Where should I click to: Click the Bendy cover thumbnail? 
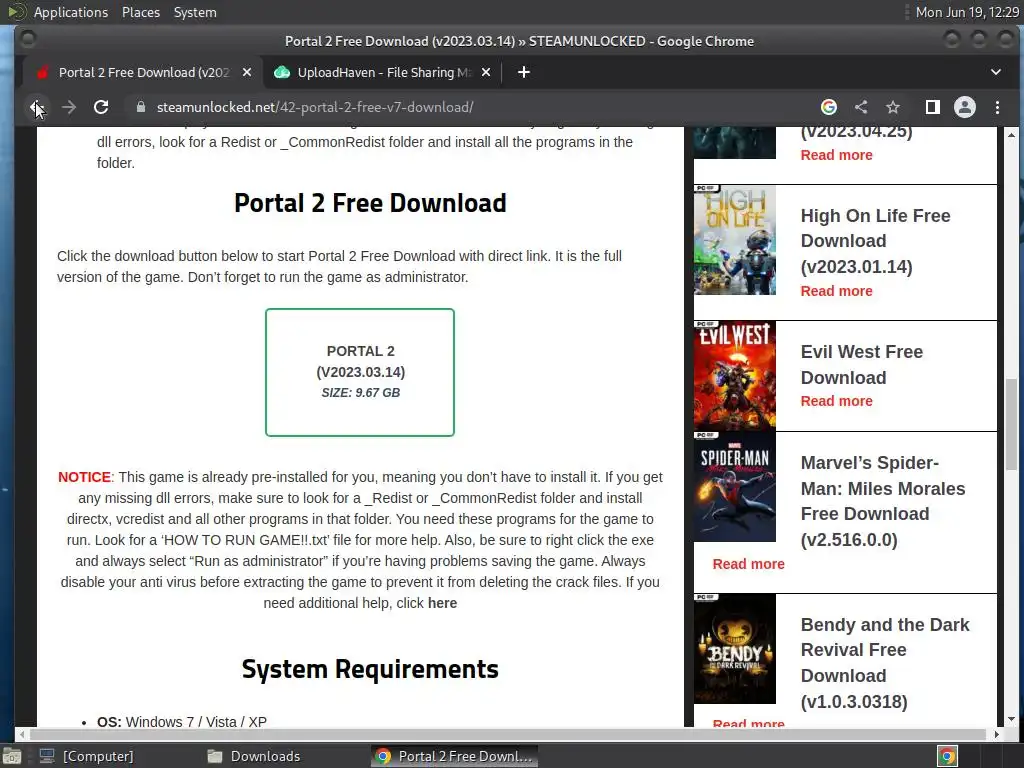click(735, 649)
